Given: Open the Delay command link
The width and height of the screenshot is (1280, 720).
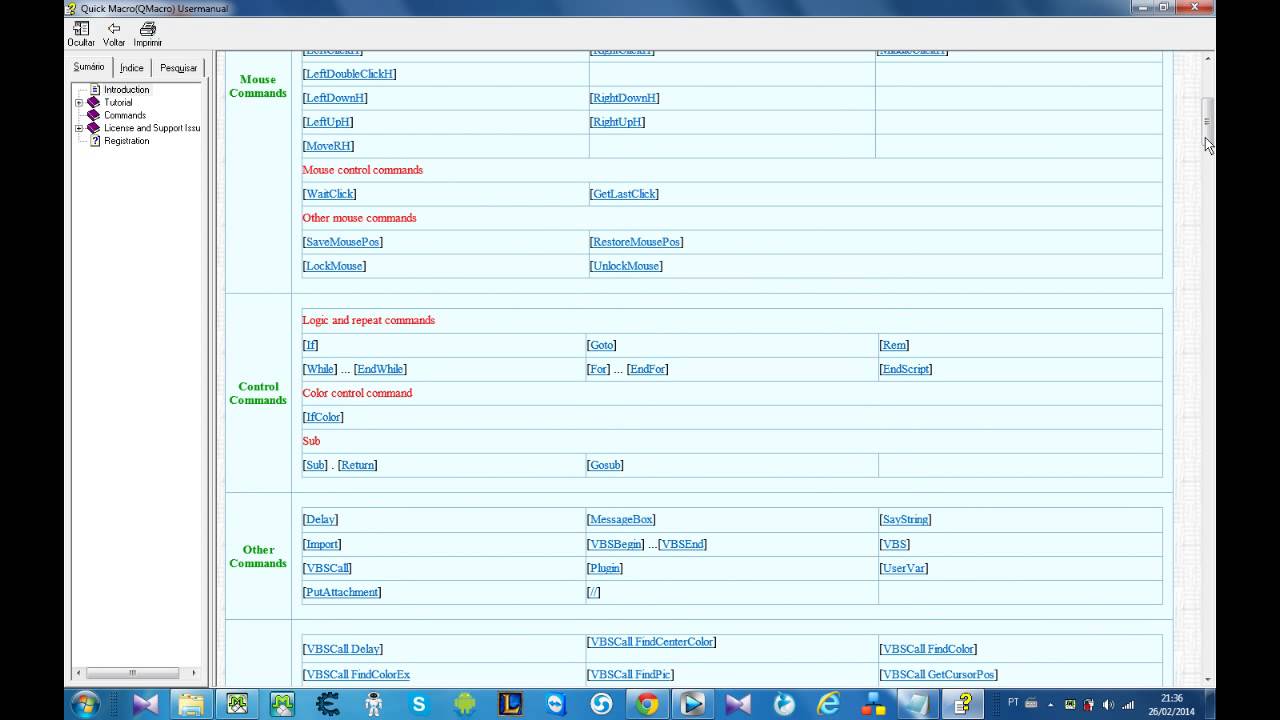Looking at the screenshot, I should click(320, 520).
